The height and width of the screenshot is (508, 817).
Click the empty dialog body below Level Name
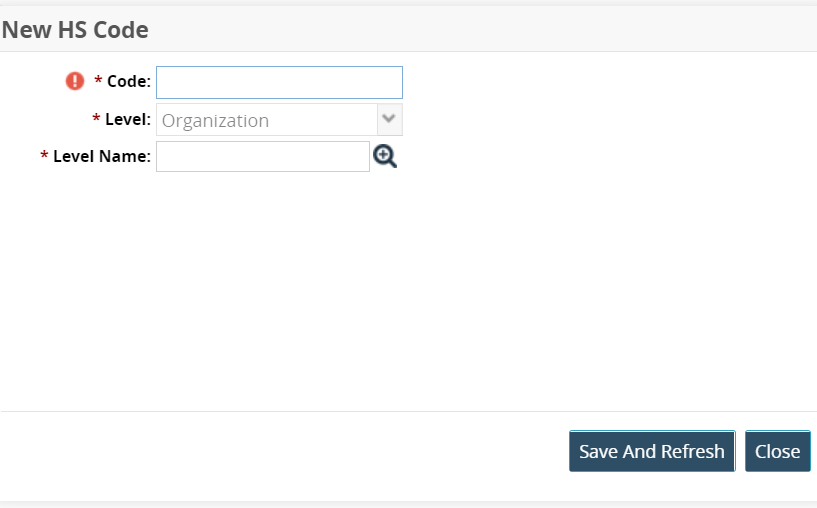click(400, 290)
